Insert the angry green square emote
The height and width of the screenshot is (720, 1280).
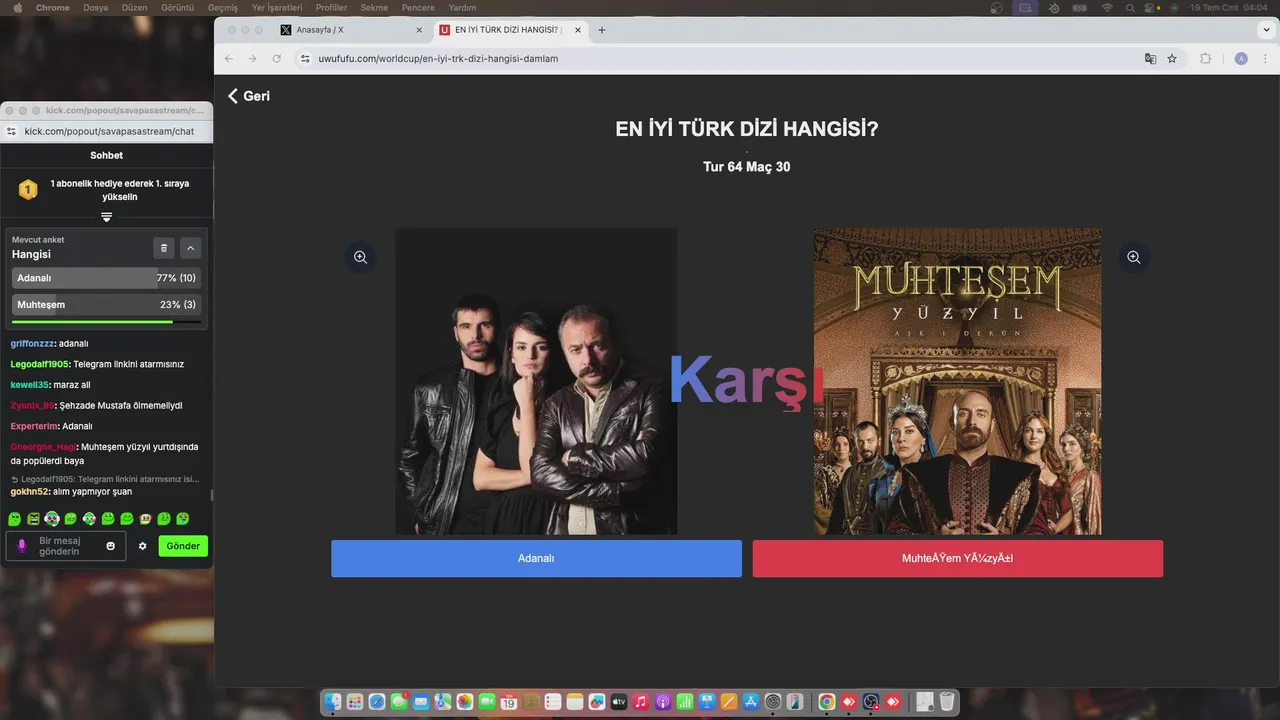tap(33, 519)
